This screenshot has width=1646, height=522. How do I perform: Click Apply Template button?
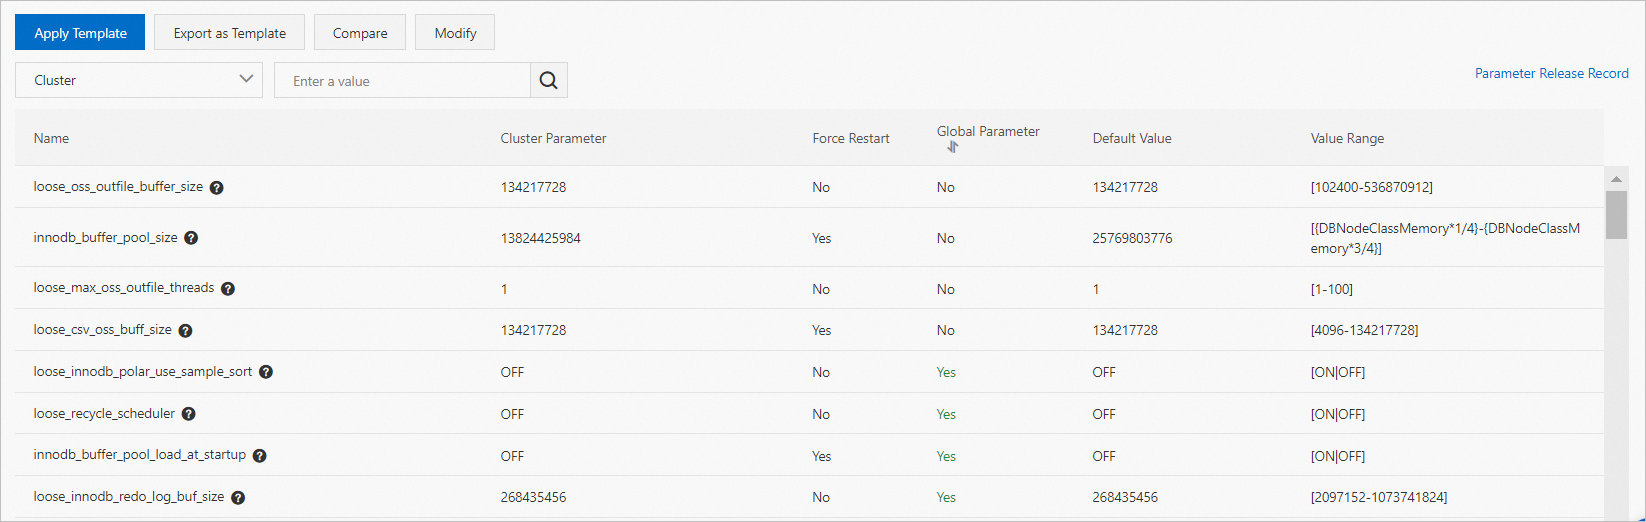click(x=80, y=33)
